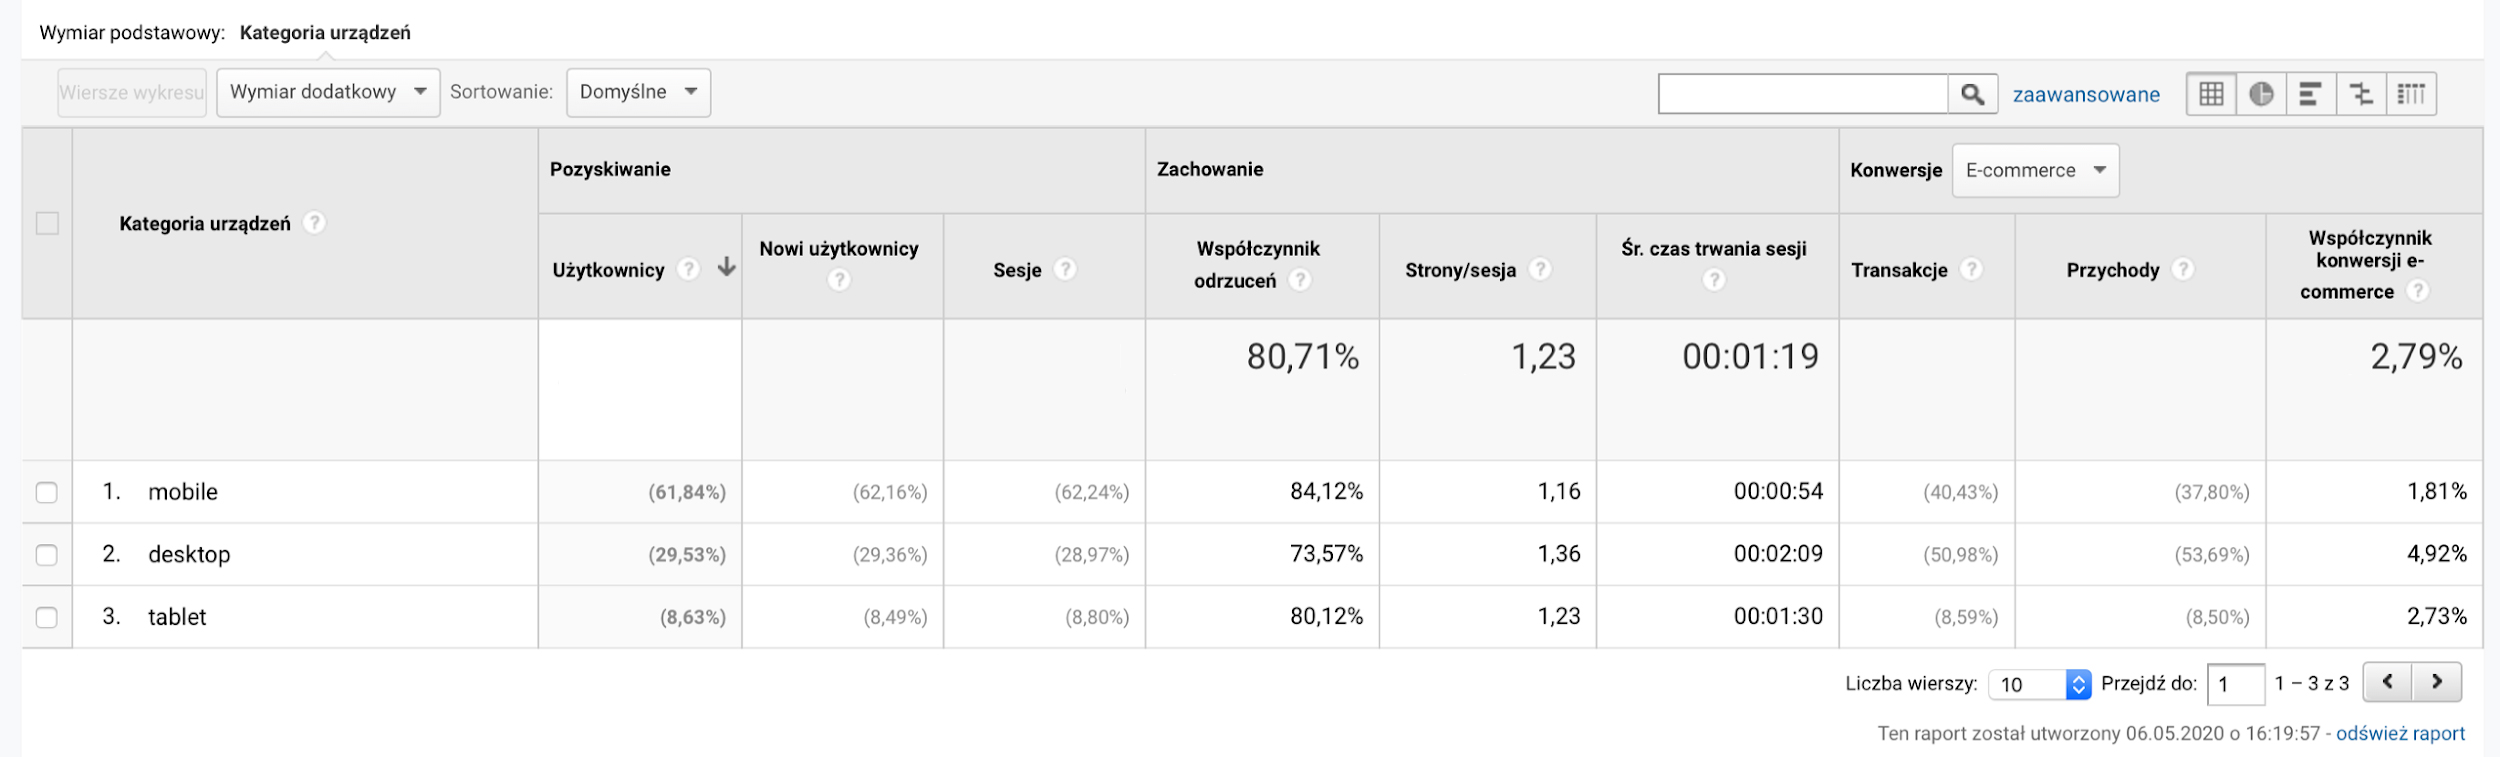Select the tablet row checkbox

point(47,617)
